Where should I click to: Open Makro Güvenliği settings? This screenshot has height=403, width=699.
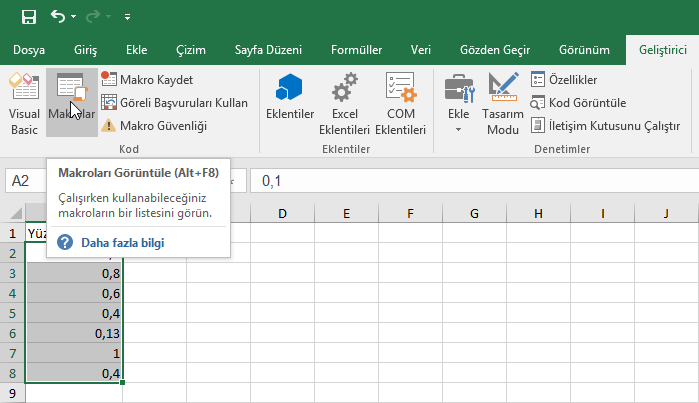[154, 126]
